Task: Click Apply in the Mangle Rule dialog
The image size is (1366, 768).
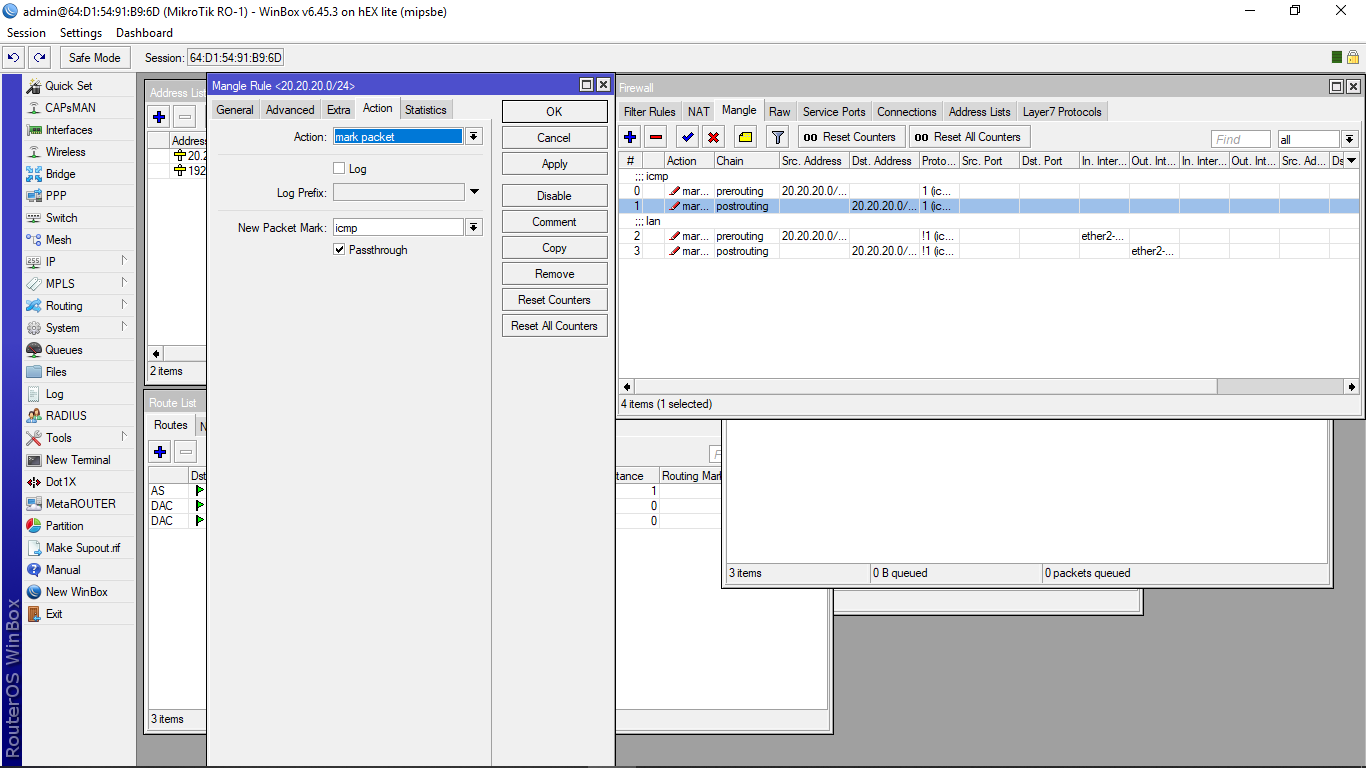Action: coord(554,164)
